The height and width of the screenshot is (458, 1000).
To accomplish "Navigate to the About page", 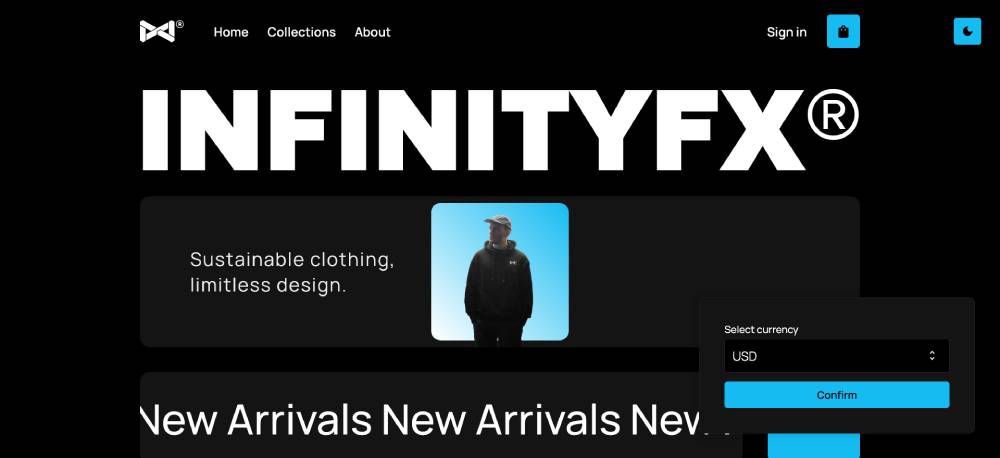I will click(x=372, y=32).
